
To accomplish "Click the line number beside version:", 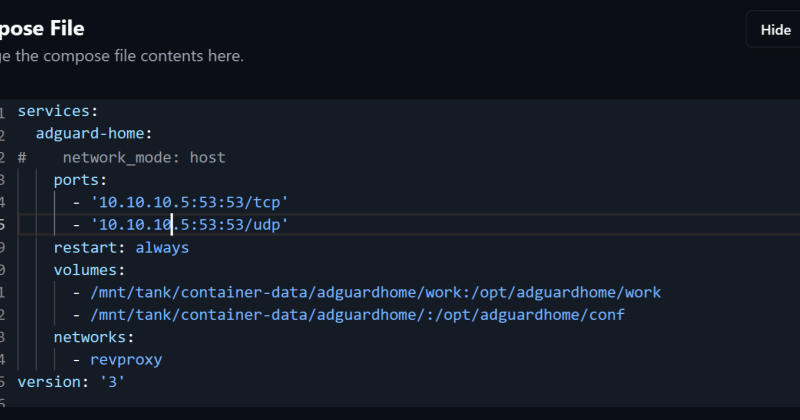I will [x=3, y=383].
